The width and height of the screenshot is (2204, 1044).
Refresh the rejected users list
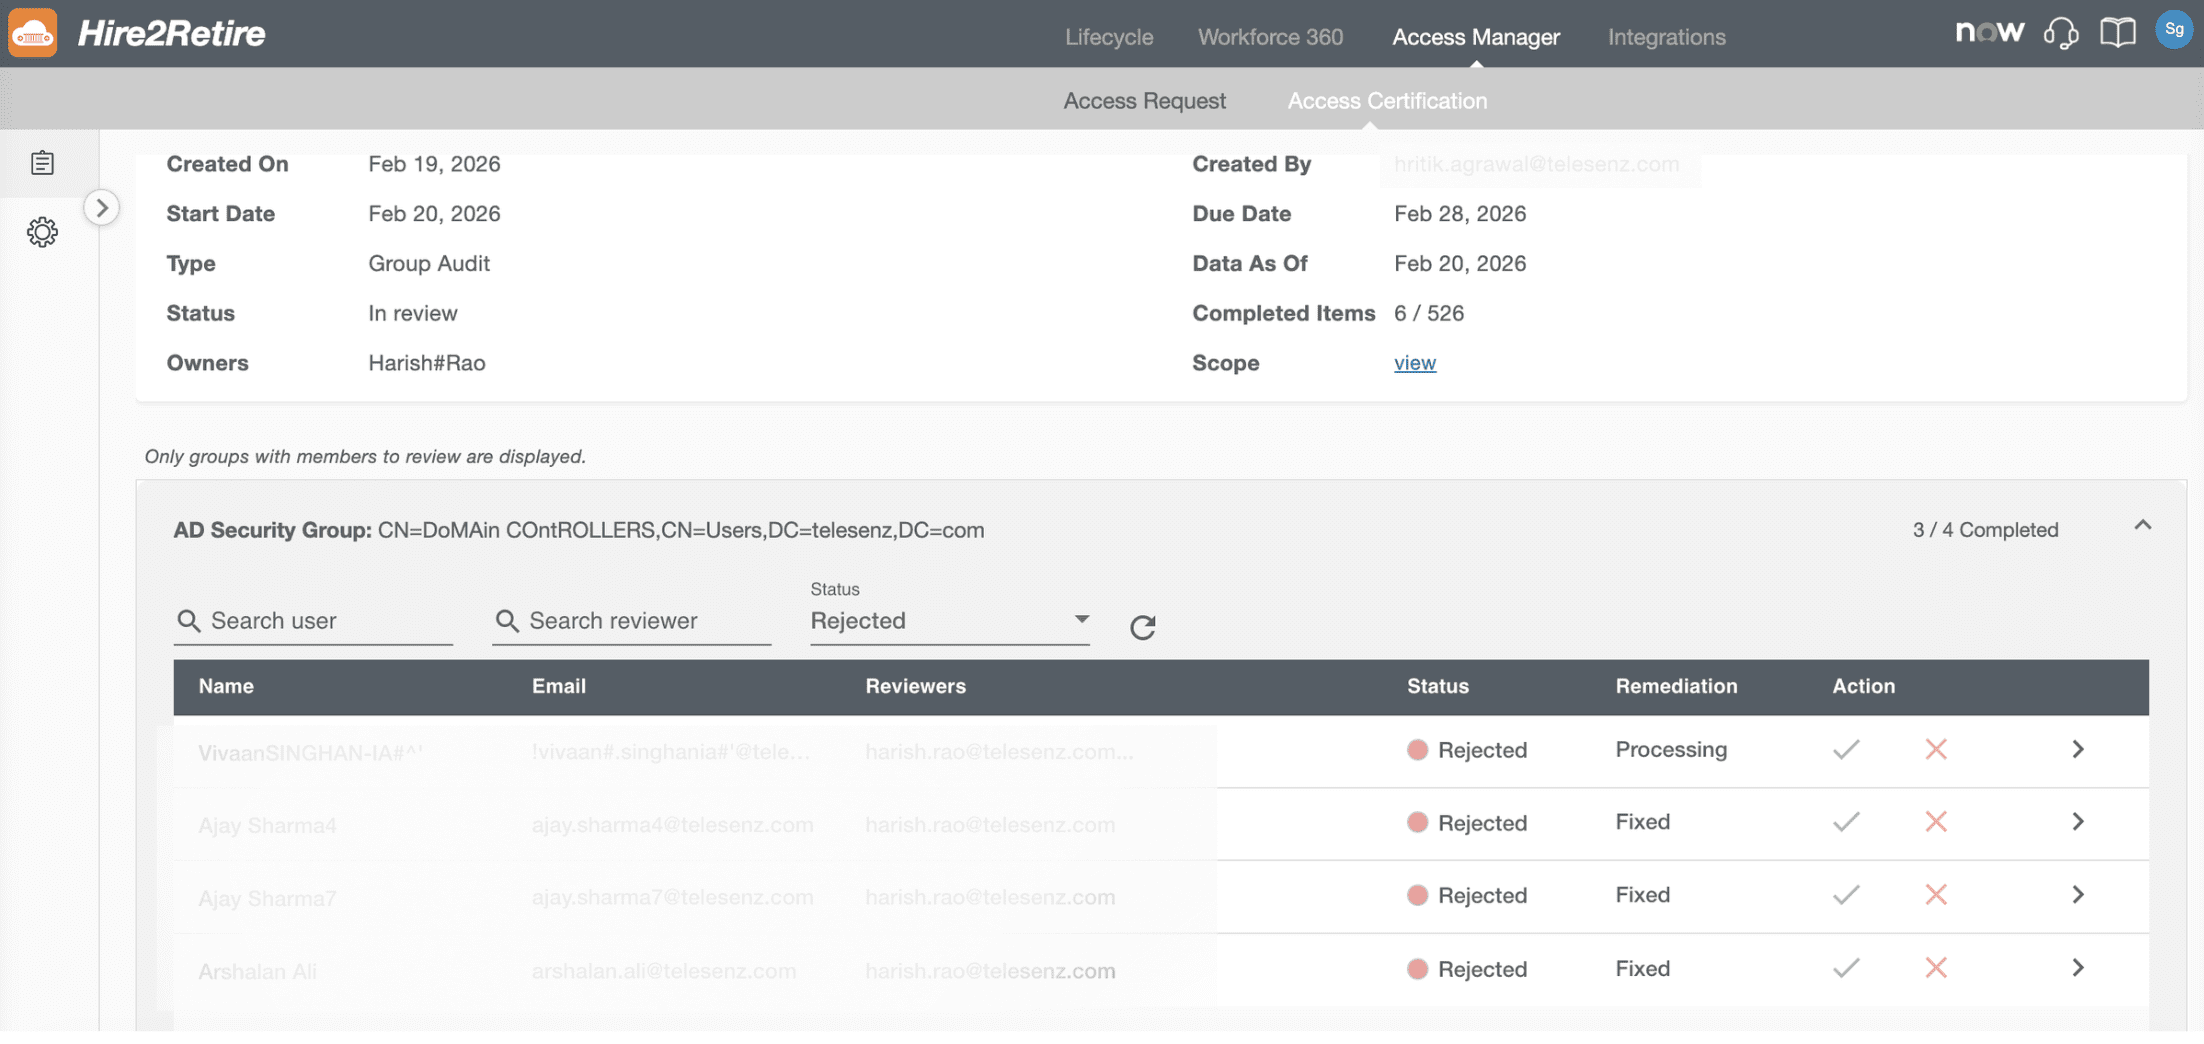[1142, 627]
